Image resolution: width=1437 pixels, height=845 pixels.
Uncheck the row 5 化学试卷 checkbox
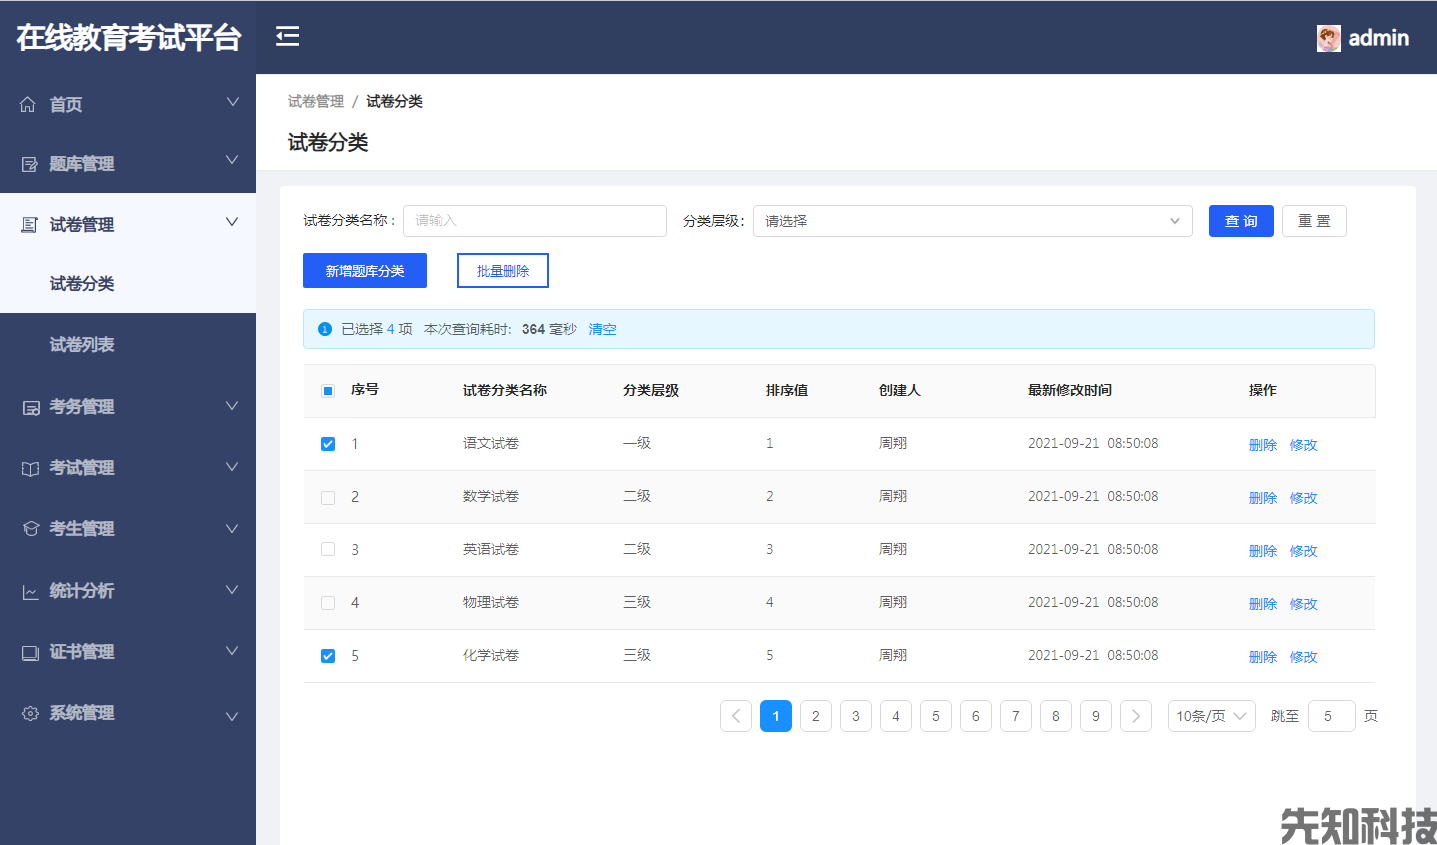[x=328, y=656]
